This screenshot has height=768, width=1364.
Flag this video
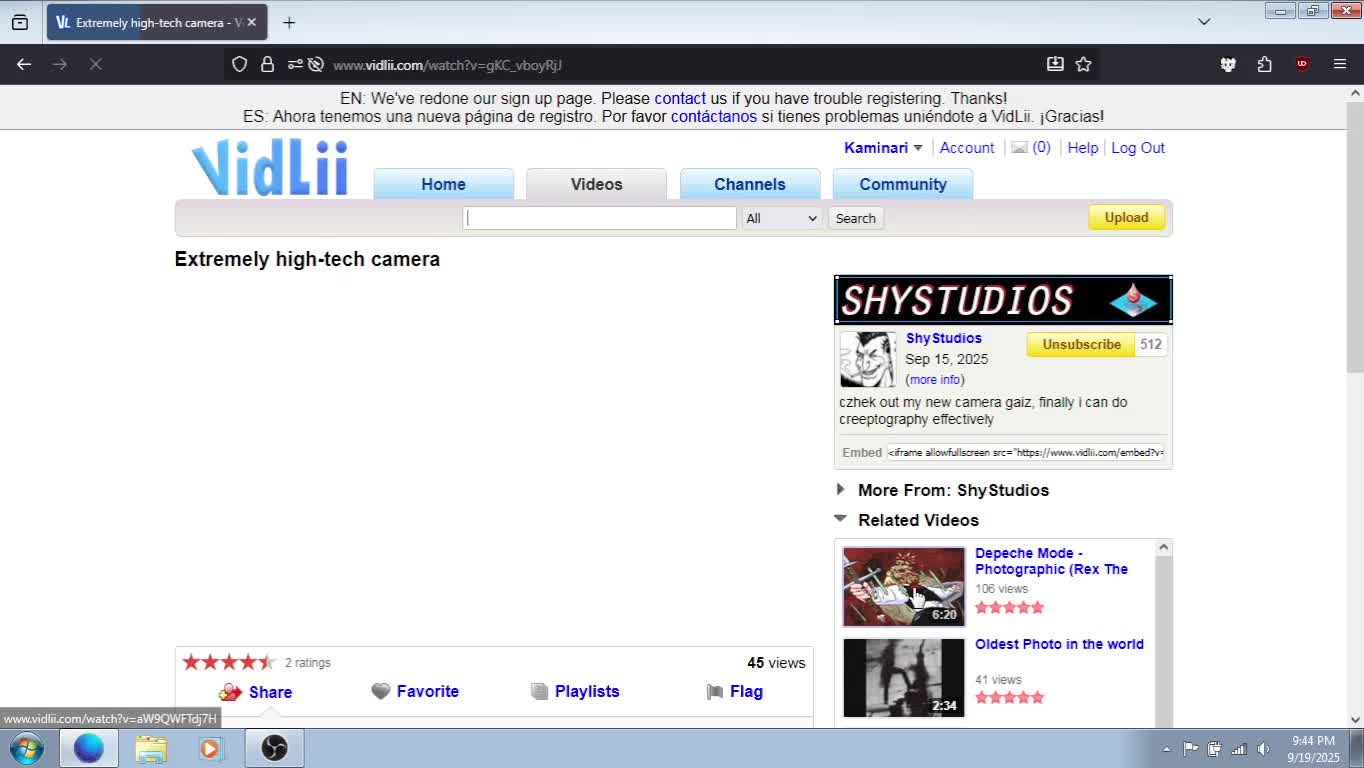[734, 691]
